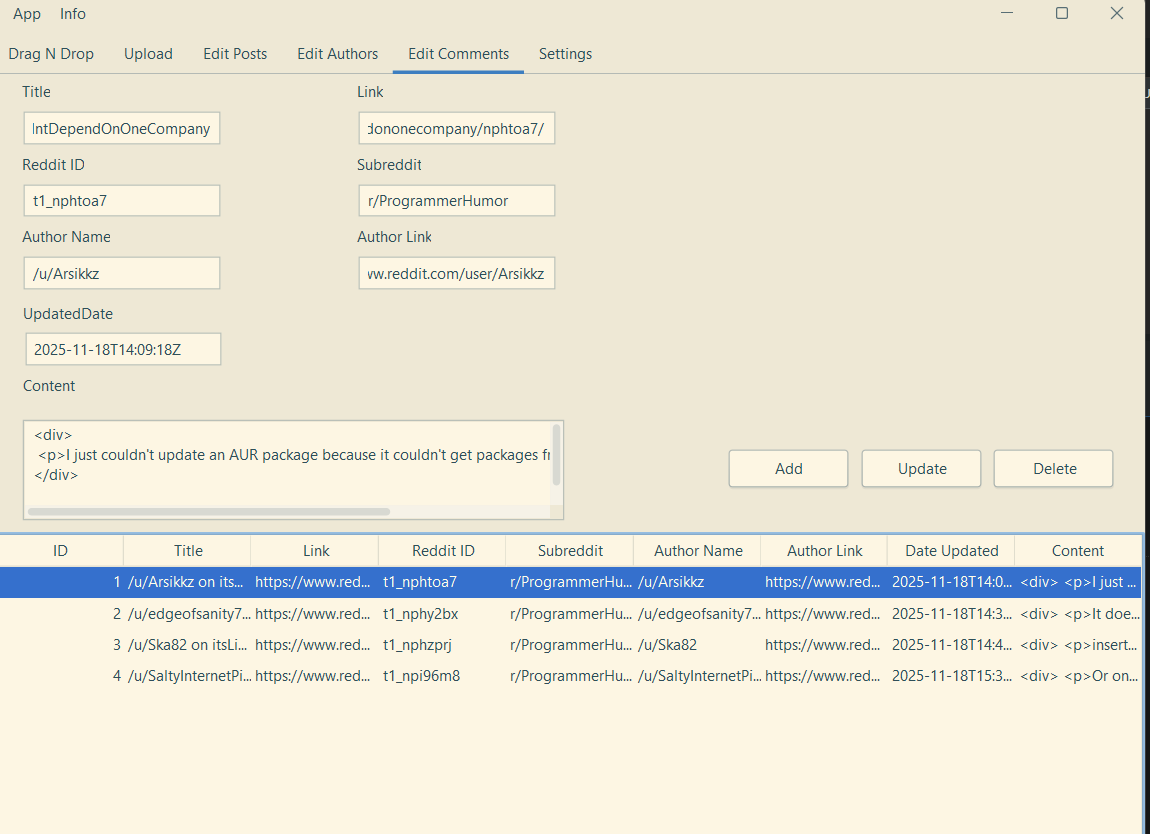Click the Content column header
Viewport: 1150px width, 834px height.
(1077, 551)
